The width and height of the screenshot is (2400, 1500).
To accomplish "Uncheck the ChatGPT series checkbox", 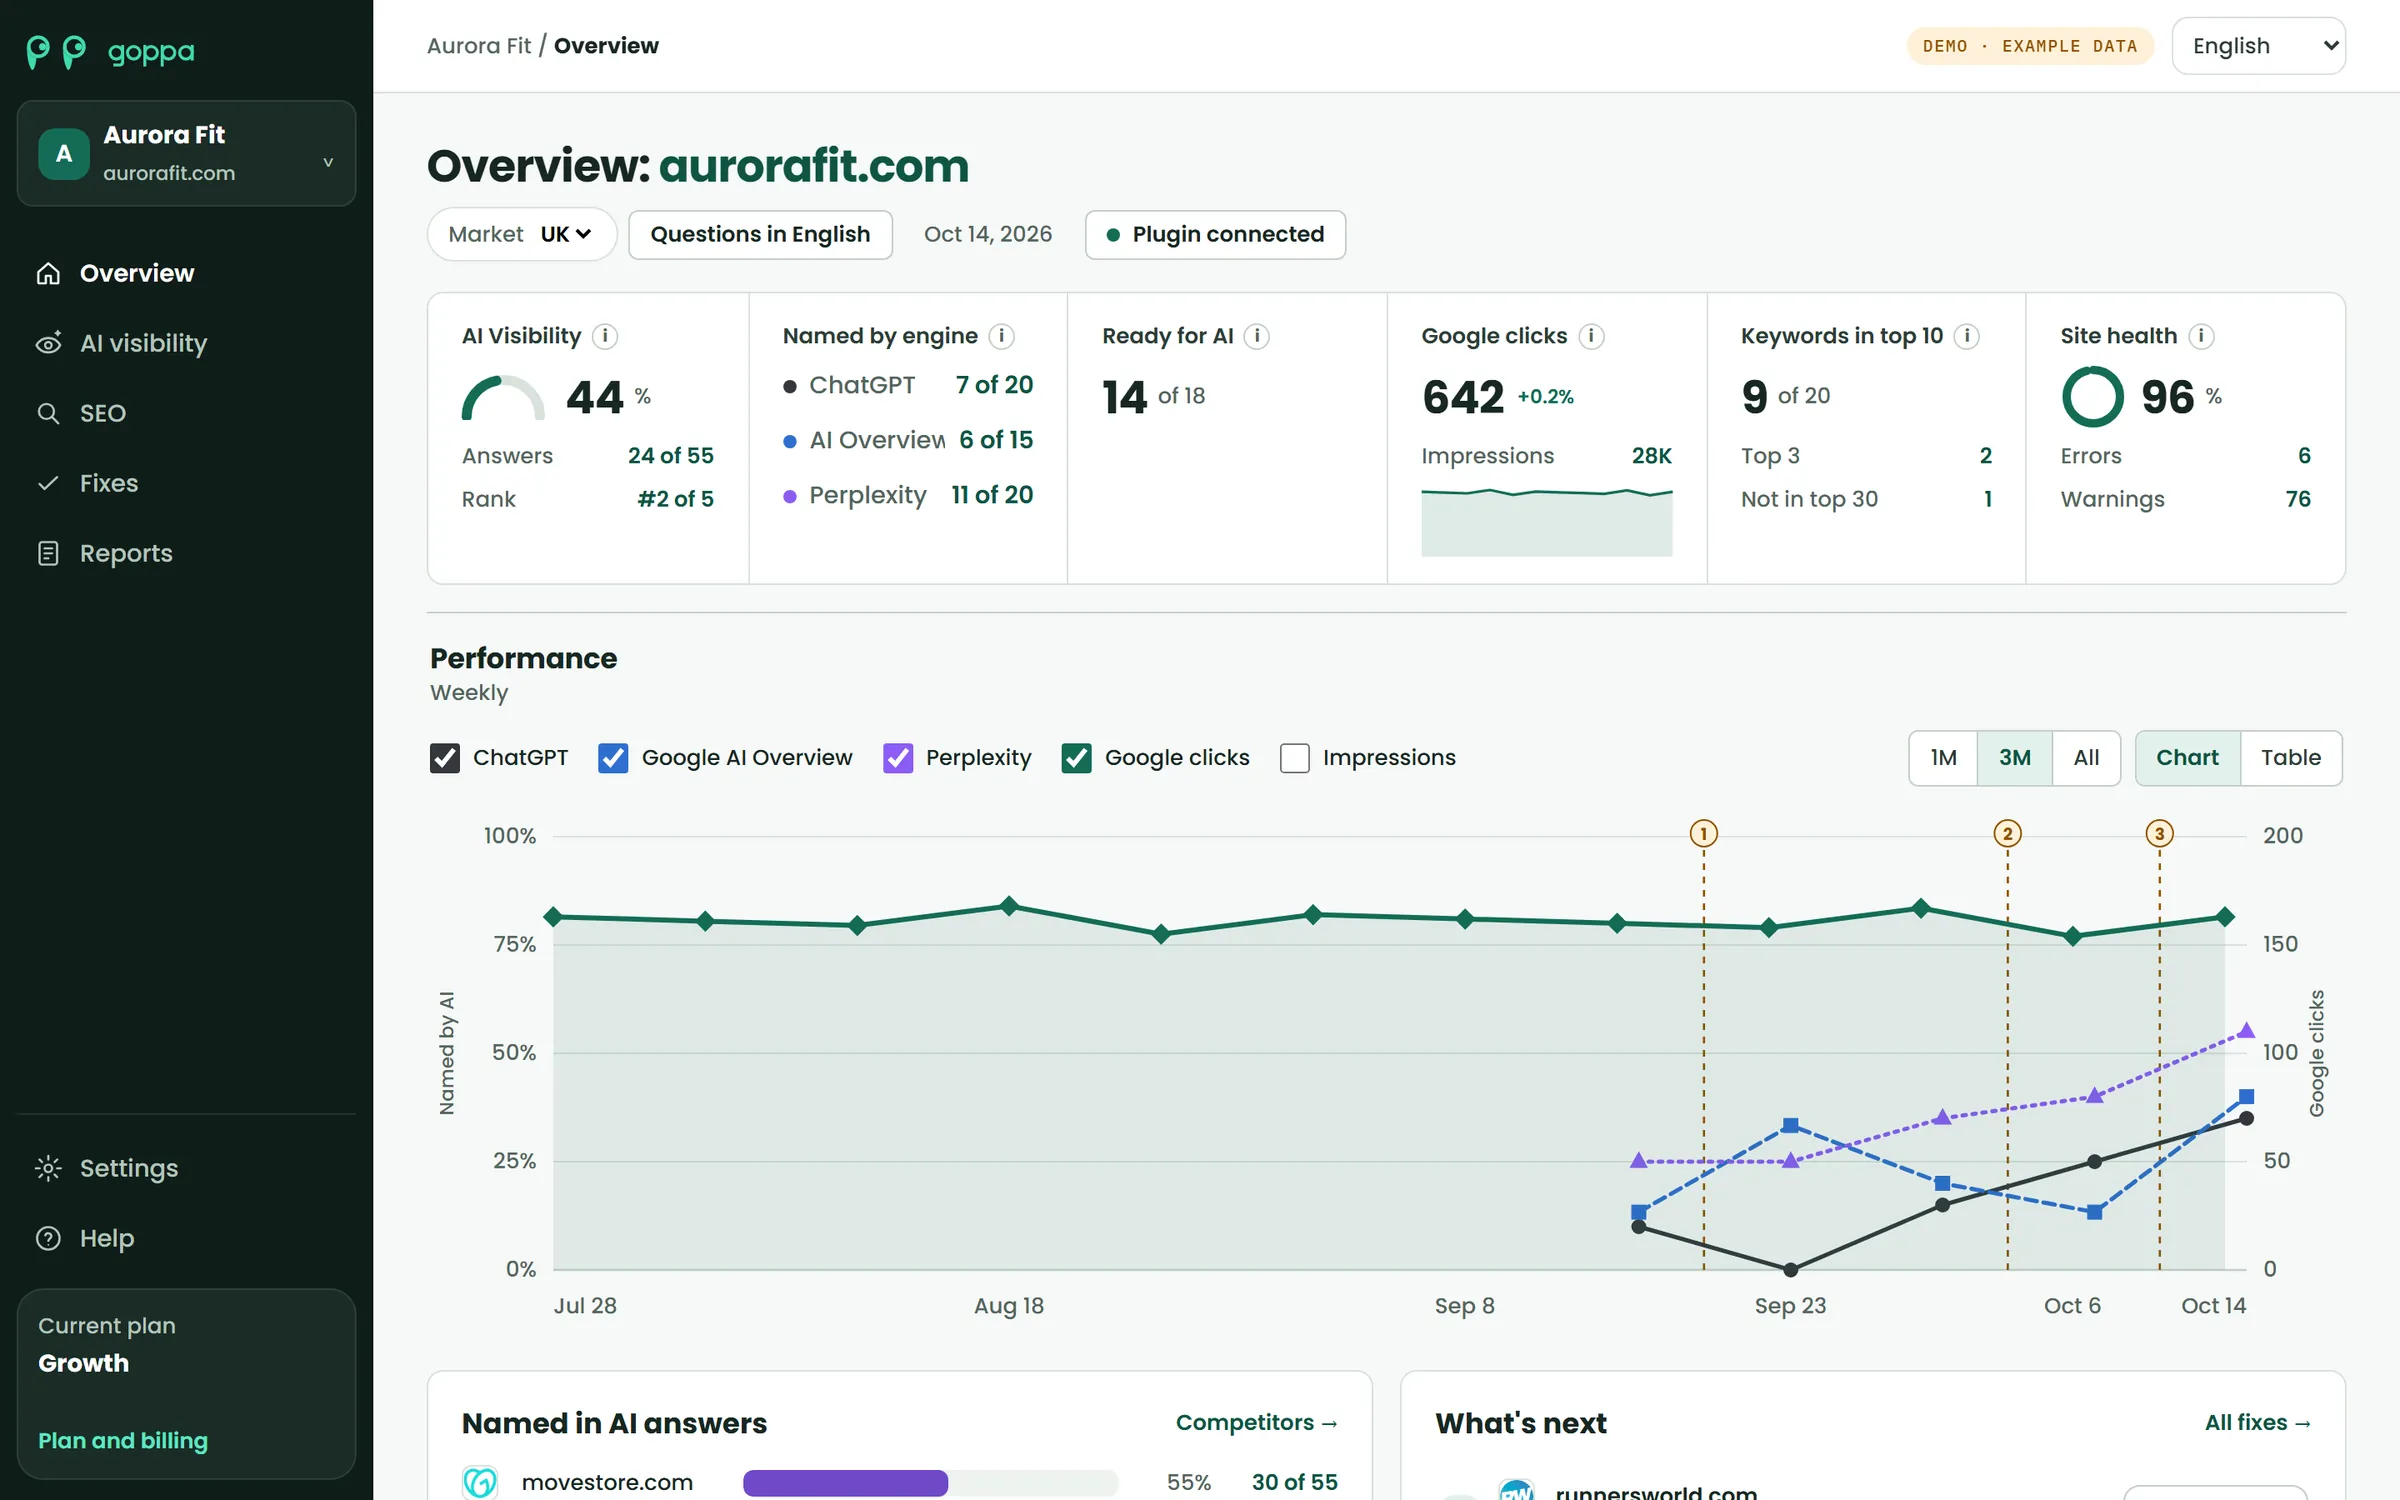I will point(445,758).
